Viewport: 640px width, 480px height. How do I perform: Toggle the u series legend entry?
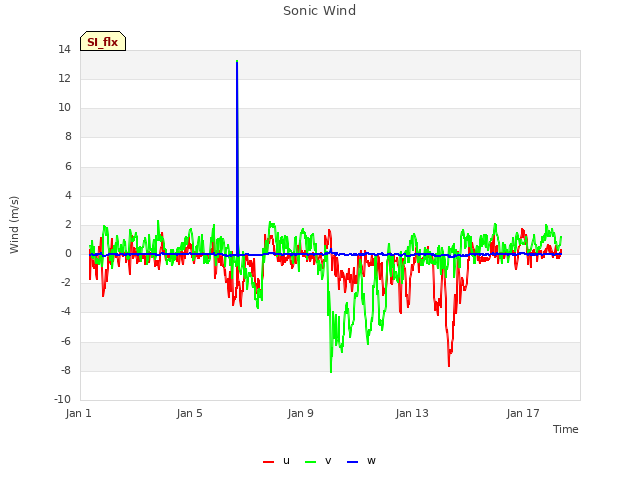(x=277, y=461)
